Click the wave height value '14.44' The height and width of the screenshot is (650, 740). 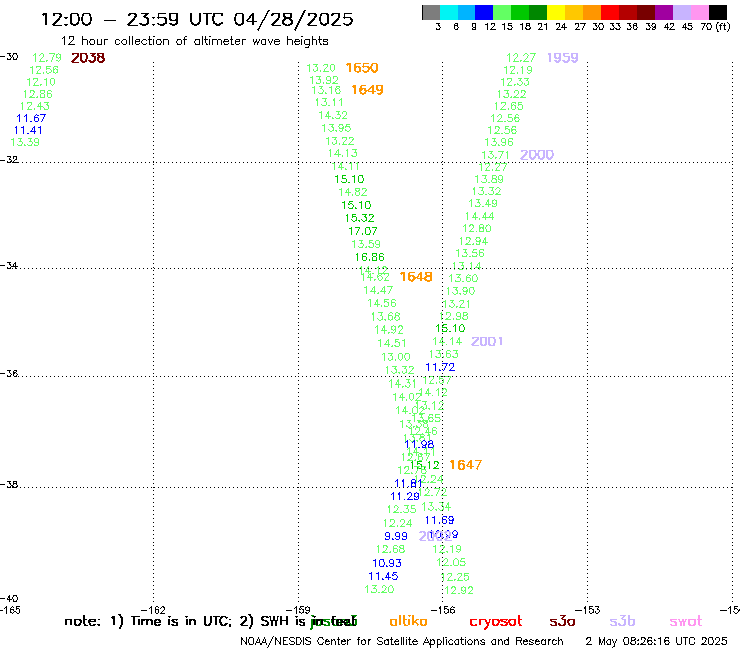(x=479, y=216)
